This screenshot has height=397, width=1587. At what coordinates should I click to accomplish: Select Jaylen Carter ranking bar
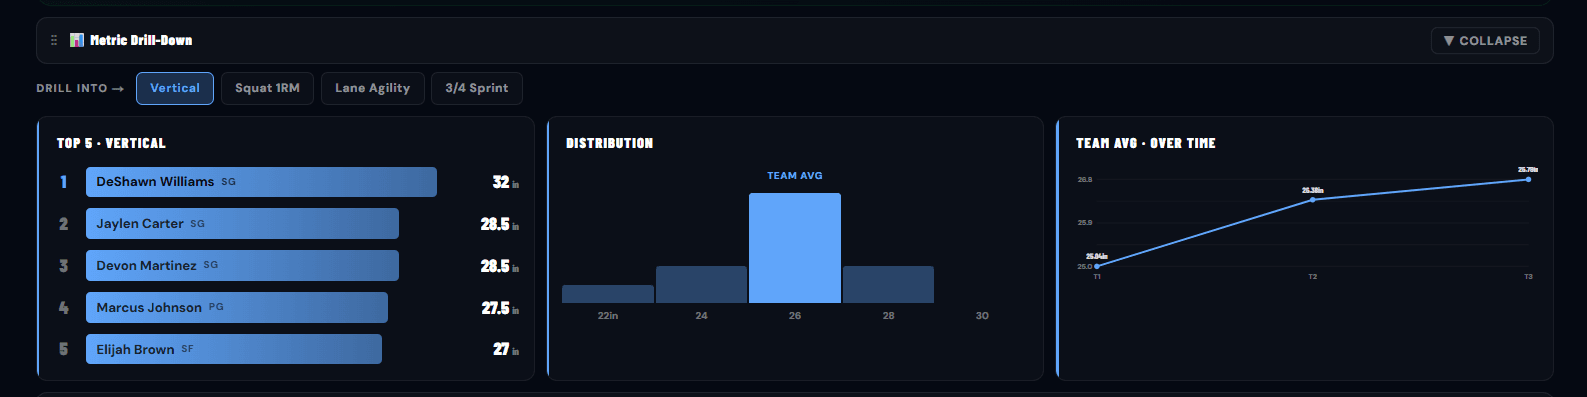[242, 224]
